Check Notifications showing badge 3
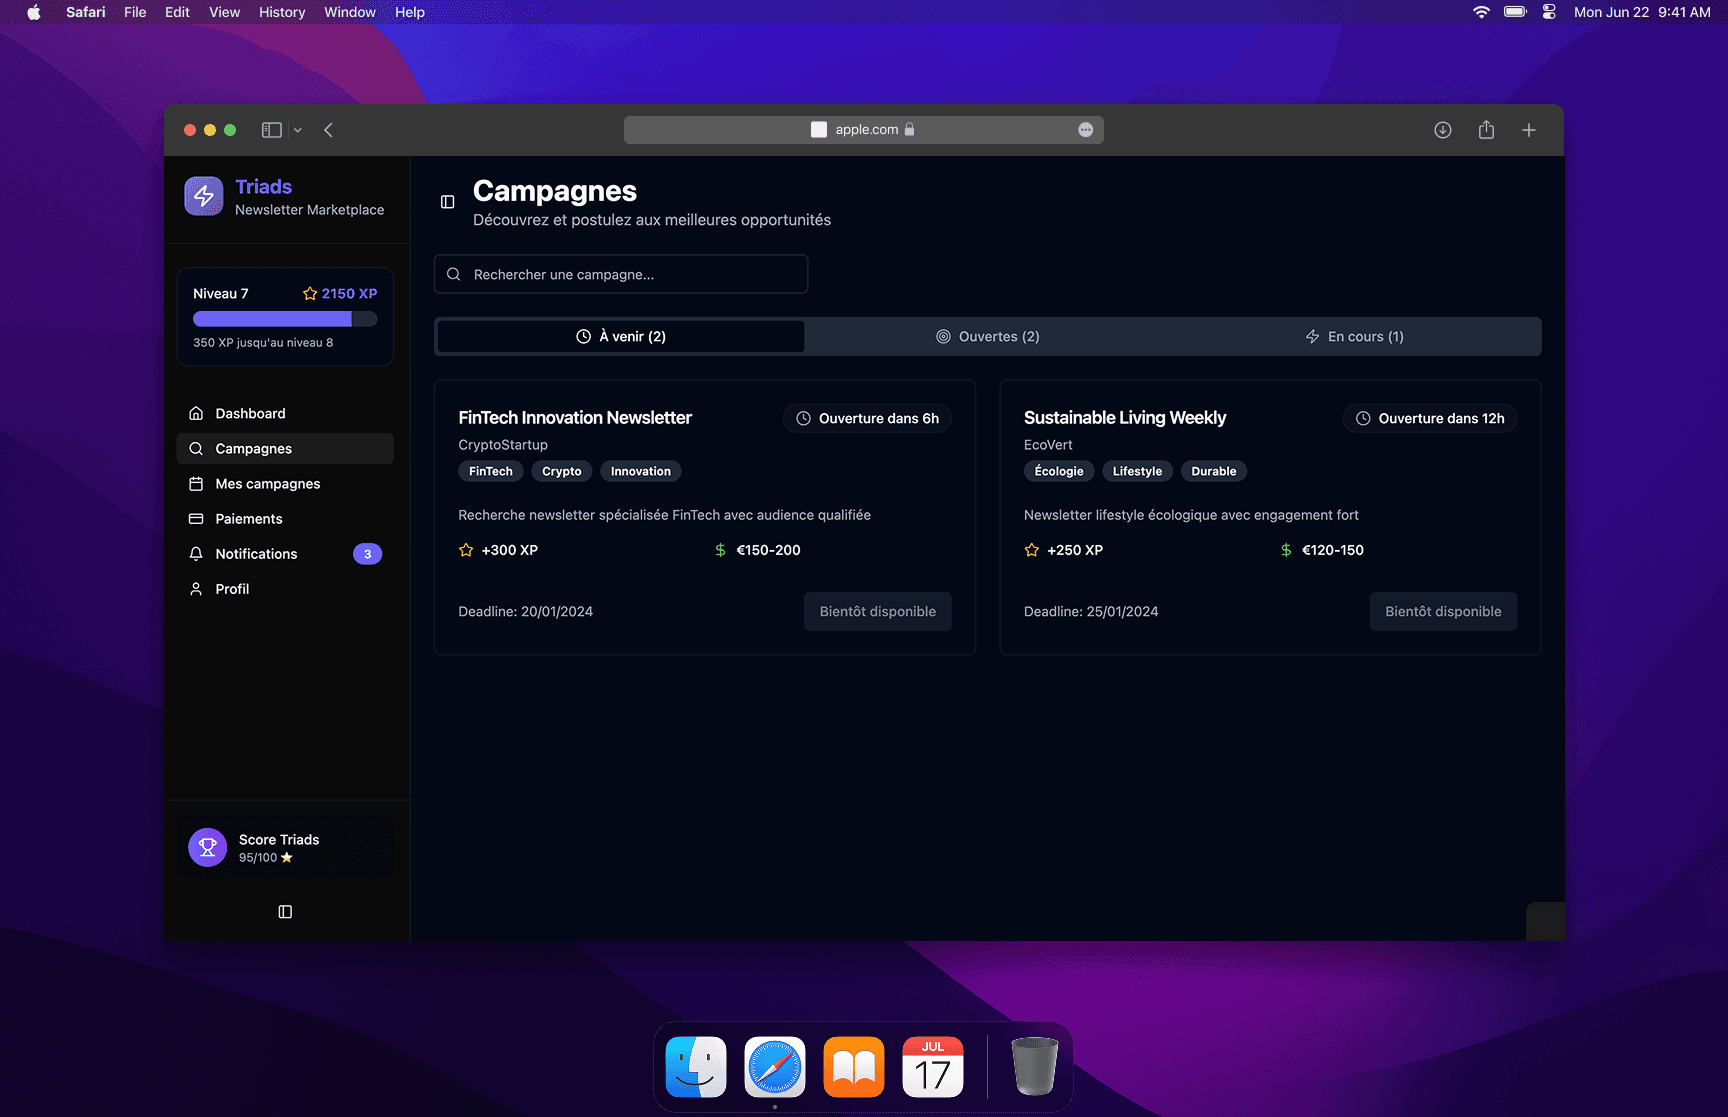 coord(256,553)
